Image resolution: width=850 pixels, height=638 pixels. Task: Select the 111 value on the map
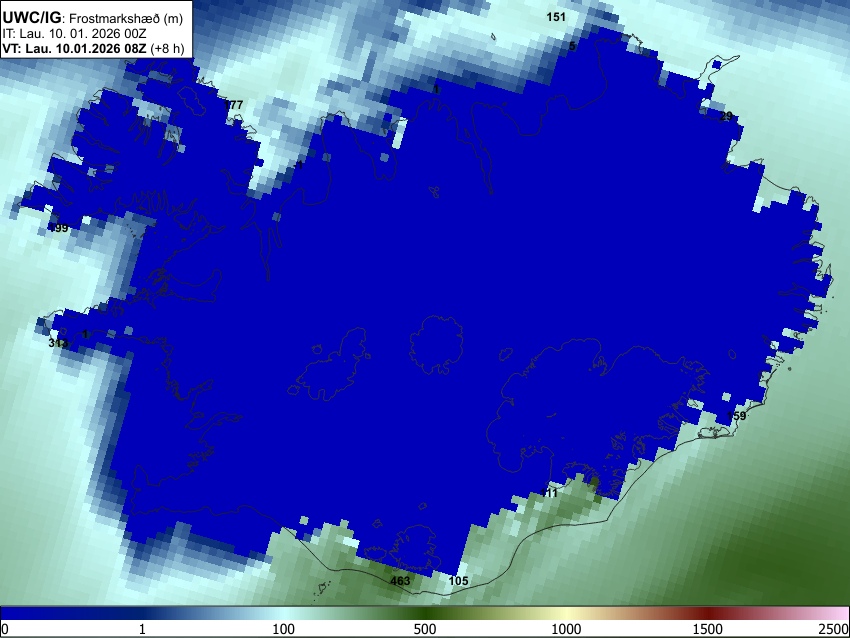tap(549, 493)
